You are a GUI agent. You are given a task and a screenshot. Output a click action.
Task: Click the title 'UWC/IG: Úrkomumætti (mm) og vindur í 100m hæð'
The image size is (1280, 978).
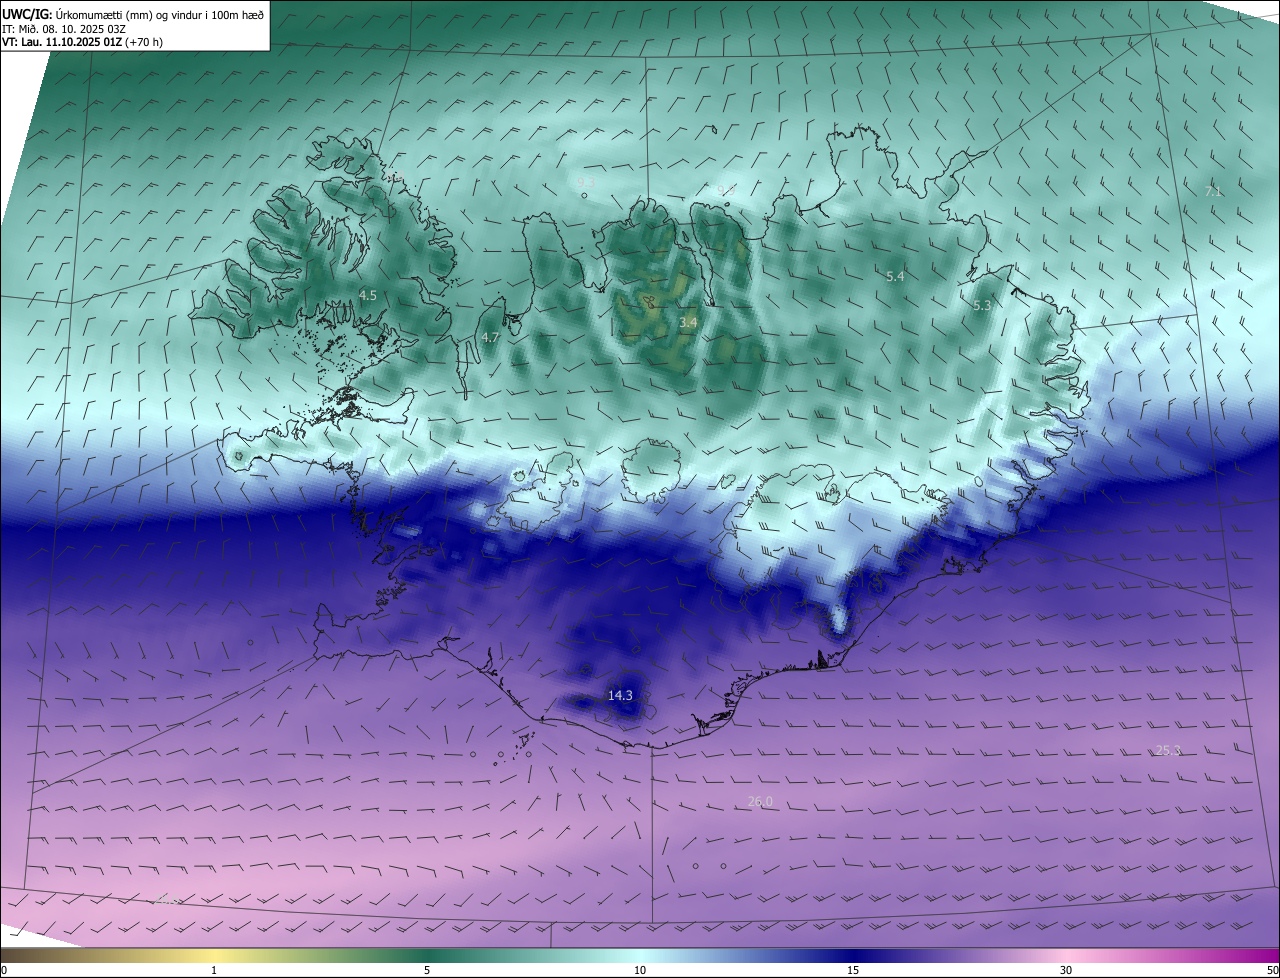click(133, 14)
